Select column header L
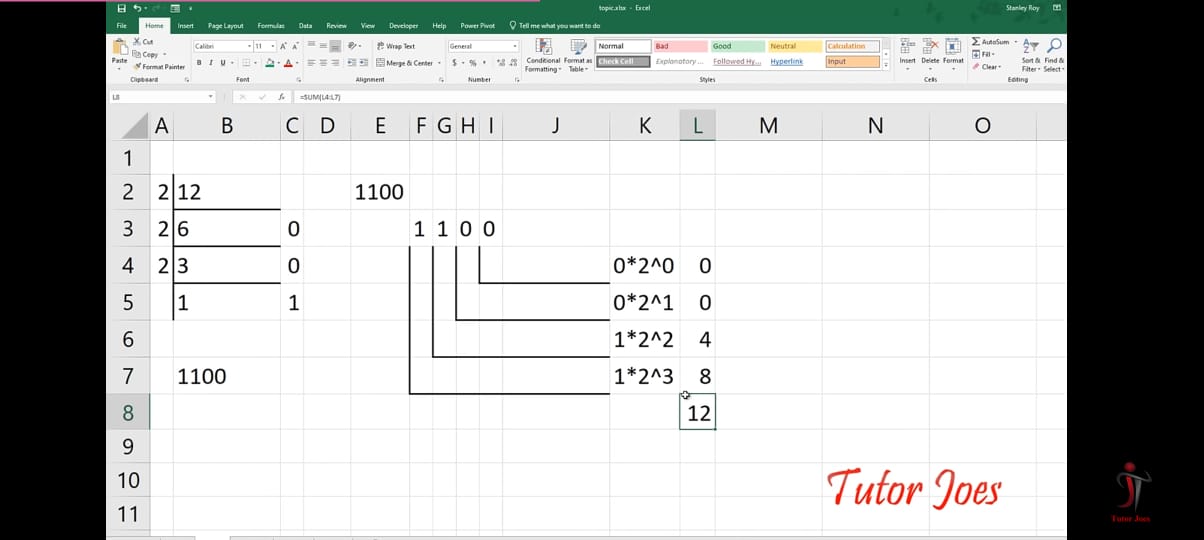This screenshot has height=540, width=1204. 697,125
